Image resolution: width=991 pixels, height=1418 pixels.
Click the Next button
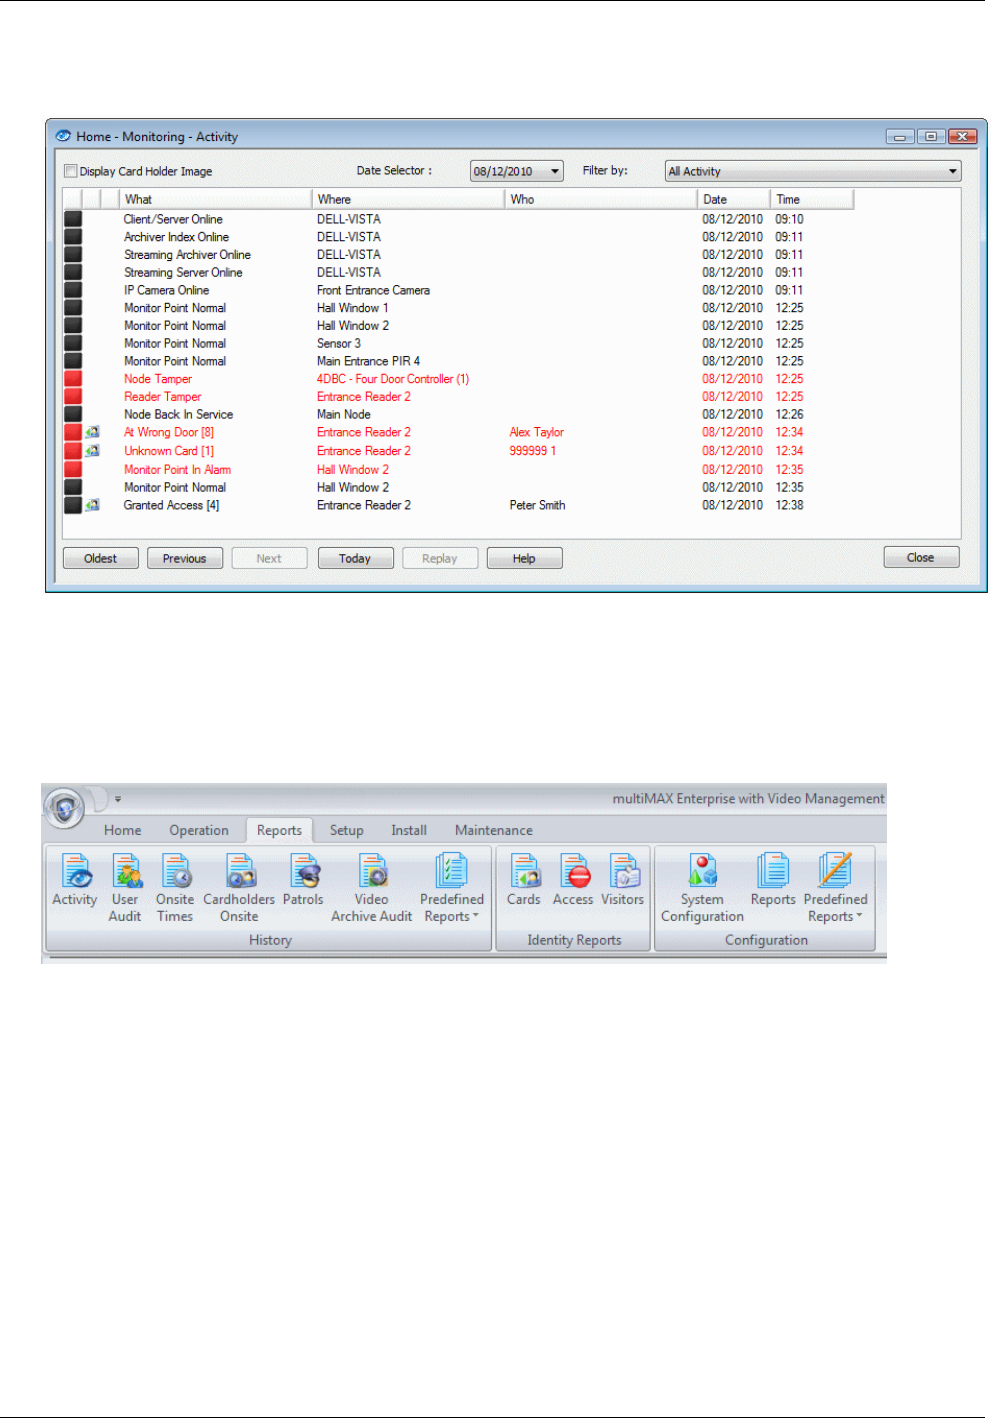click(269, 558)
